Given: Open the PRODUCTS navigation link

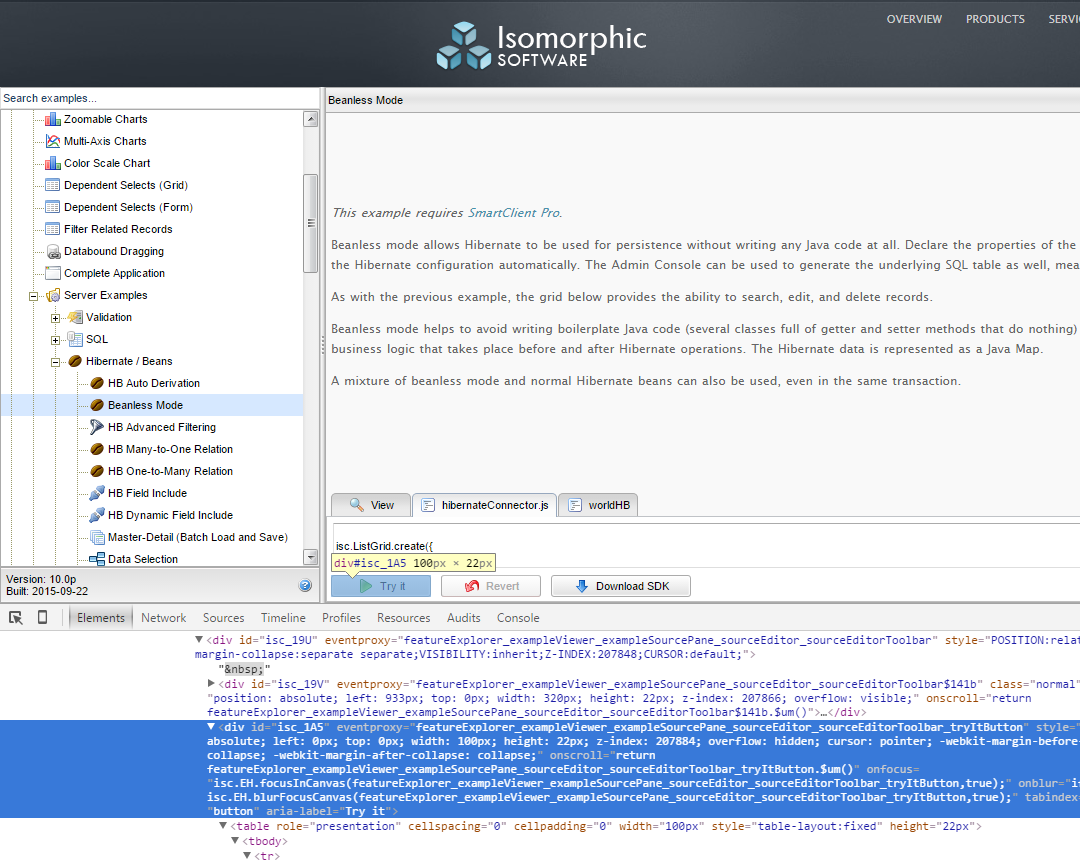Looking at the screenshot, I should click(x=995, y=19).
